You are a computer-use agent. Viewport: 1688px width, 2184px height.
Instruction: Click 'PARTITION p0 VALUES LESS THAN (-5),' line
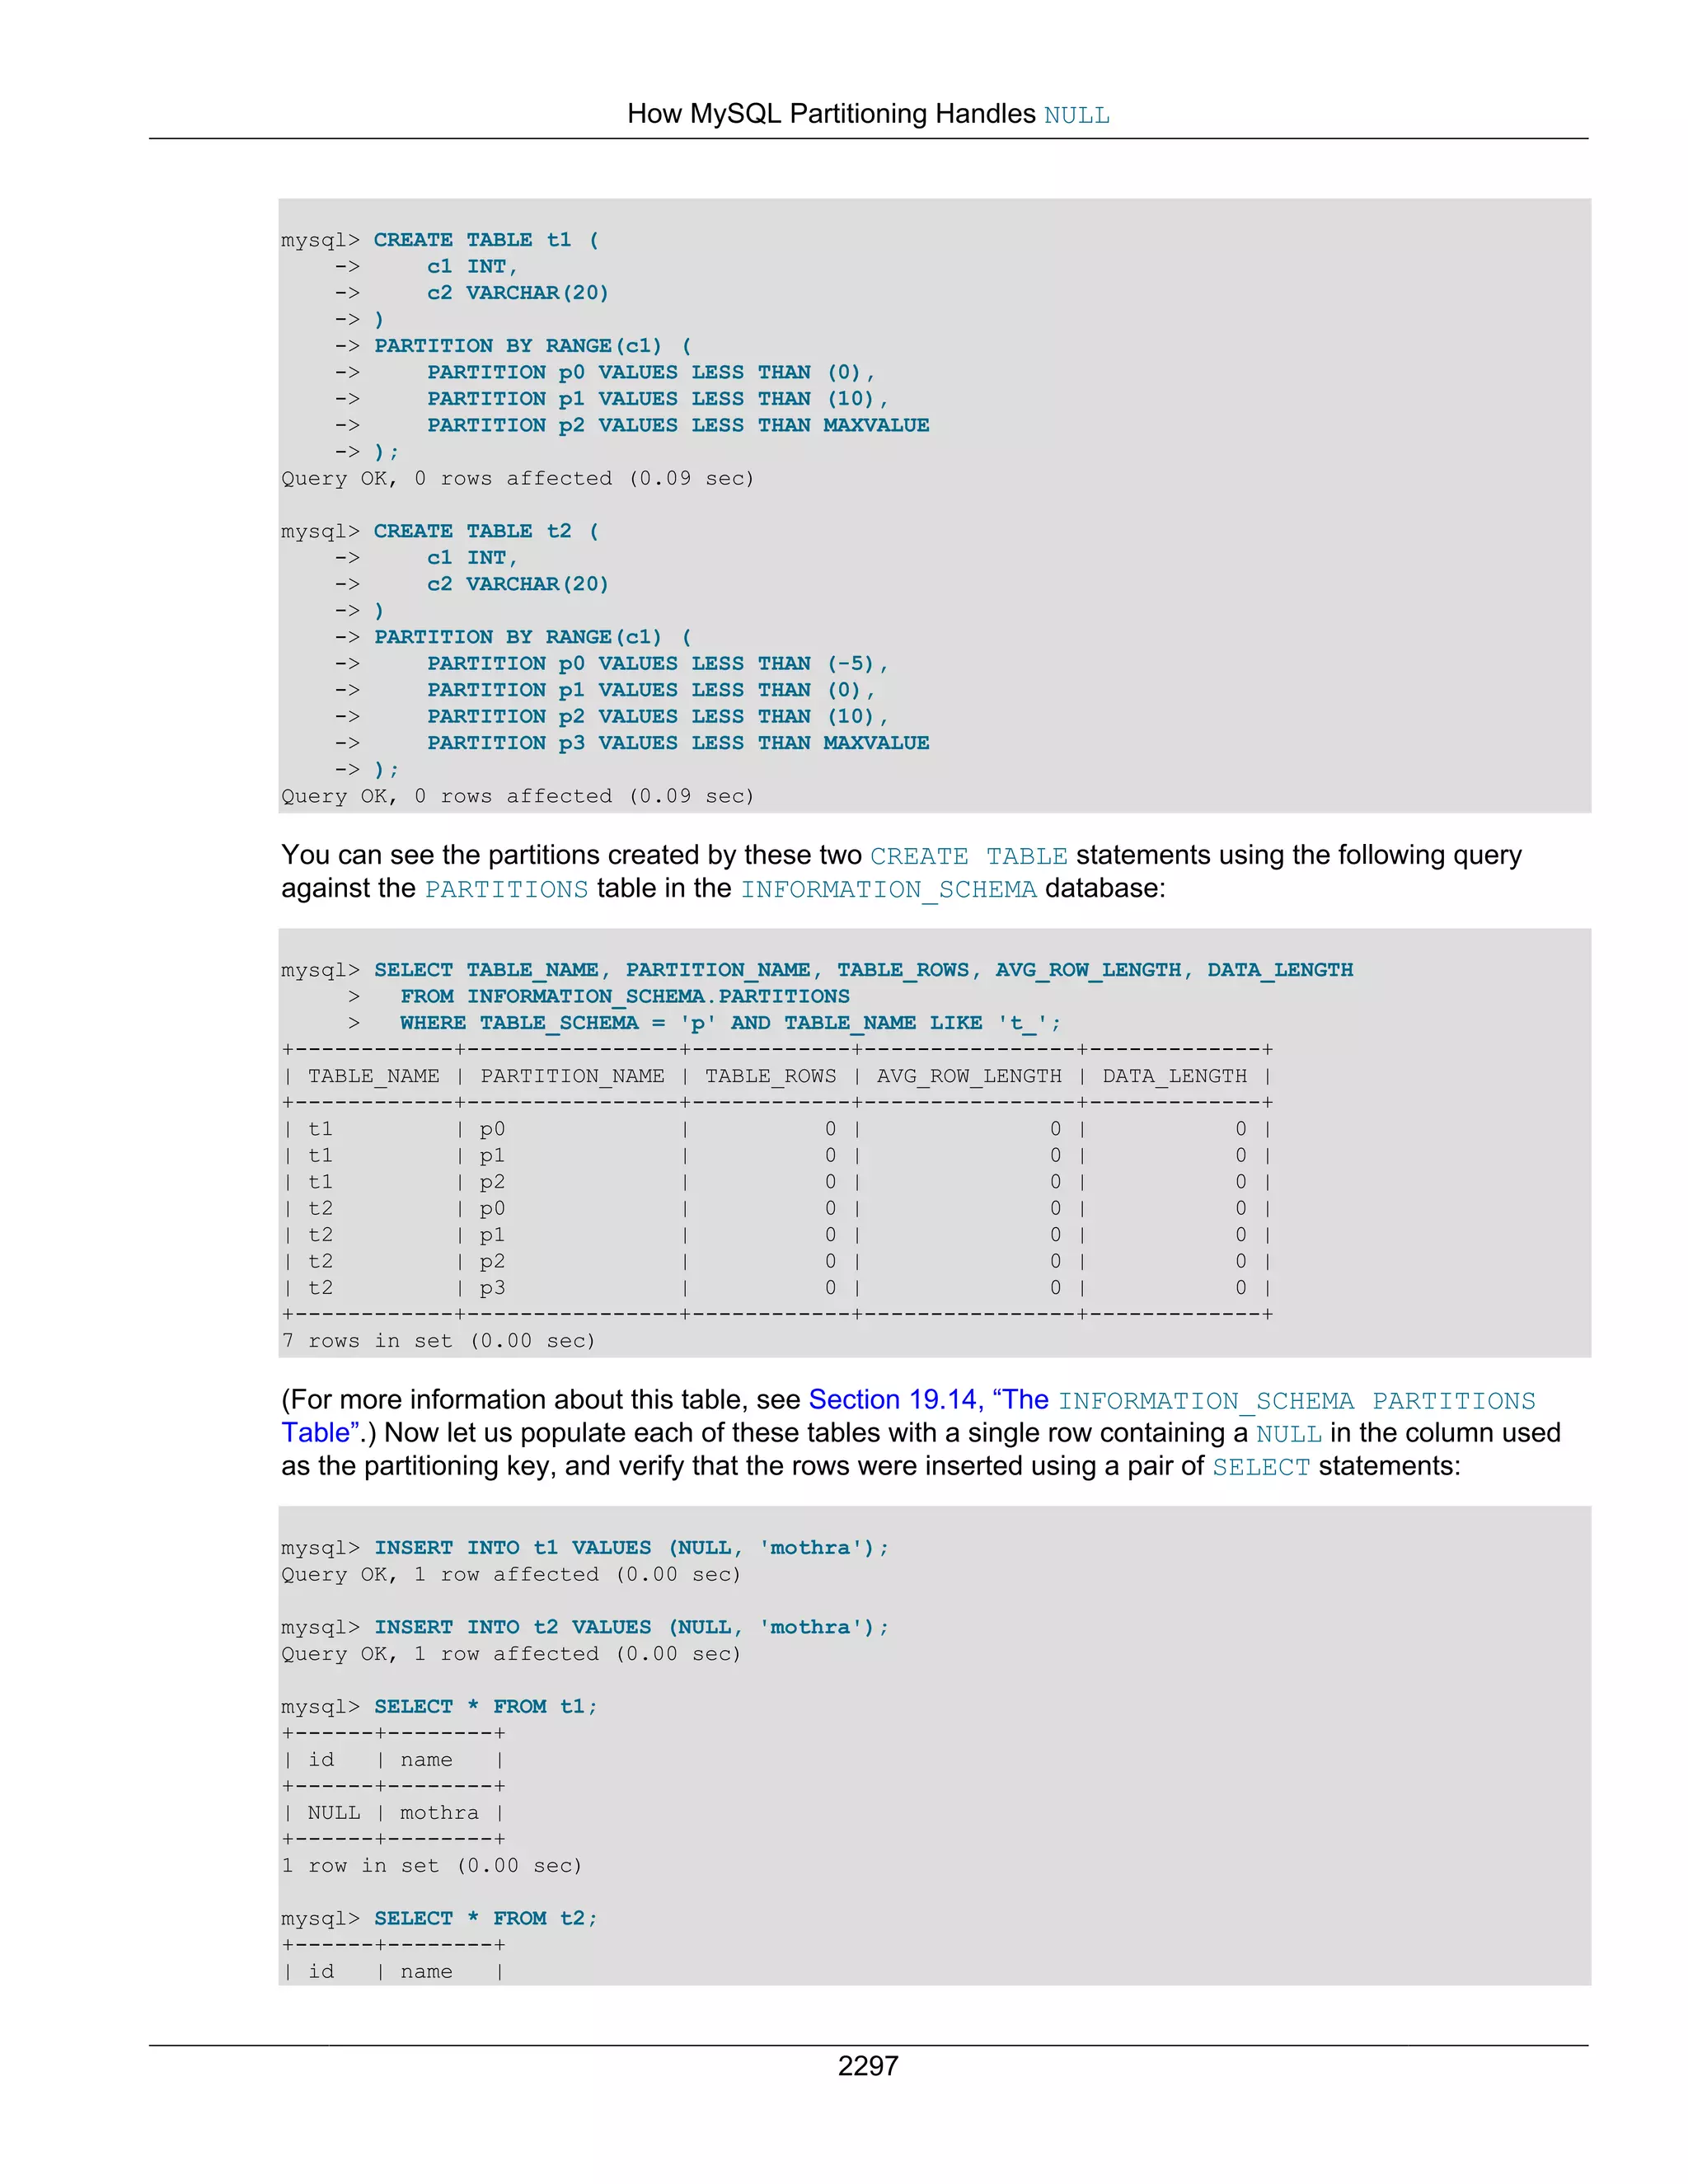click(657, 664)
